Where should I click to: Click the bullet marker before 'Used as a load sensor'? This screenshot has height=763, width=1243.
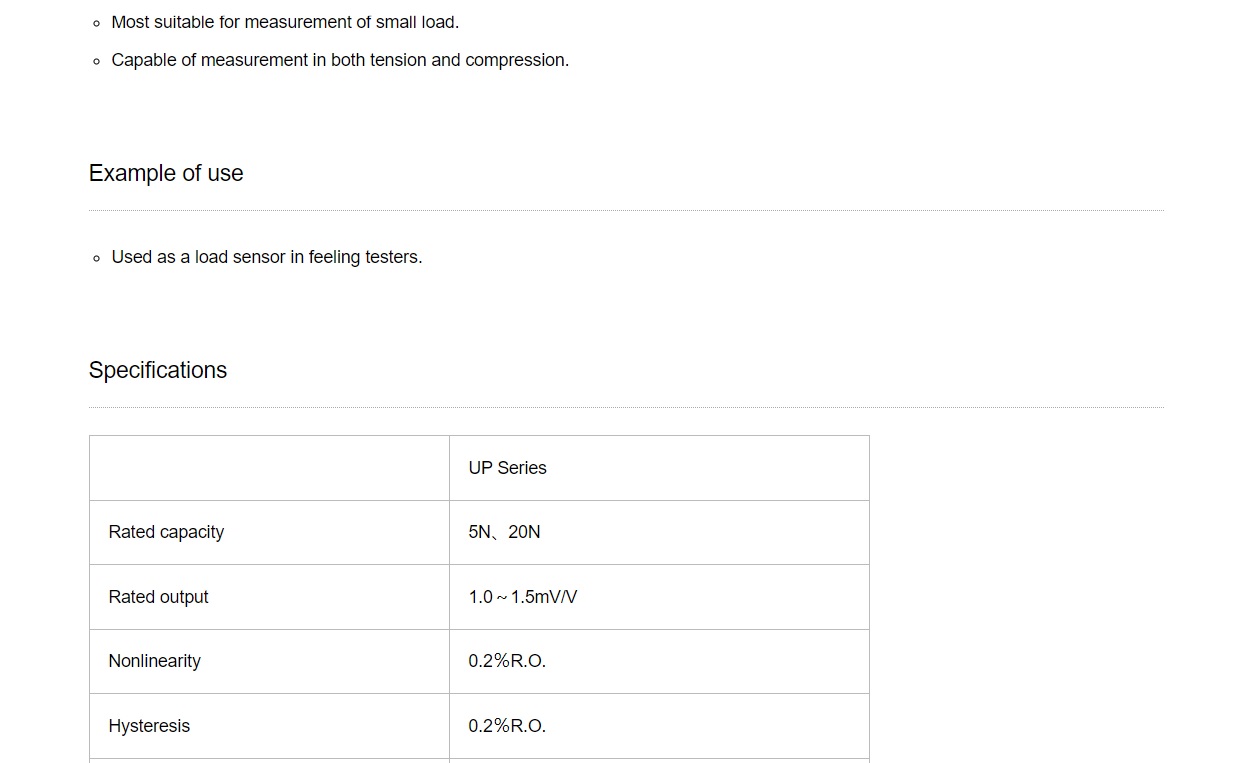tap(96, 258)
